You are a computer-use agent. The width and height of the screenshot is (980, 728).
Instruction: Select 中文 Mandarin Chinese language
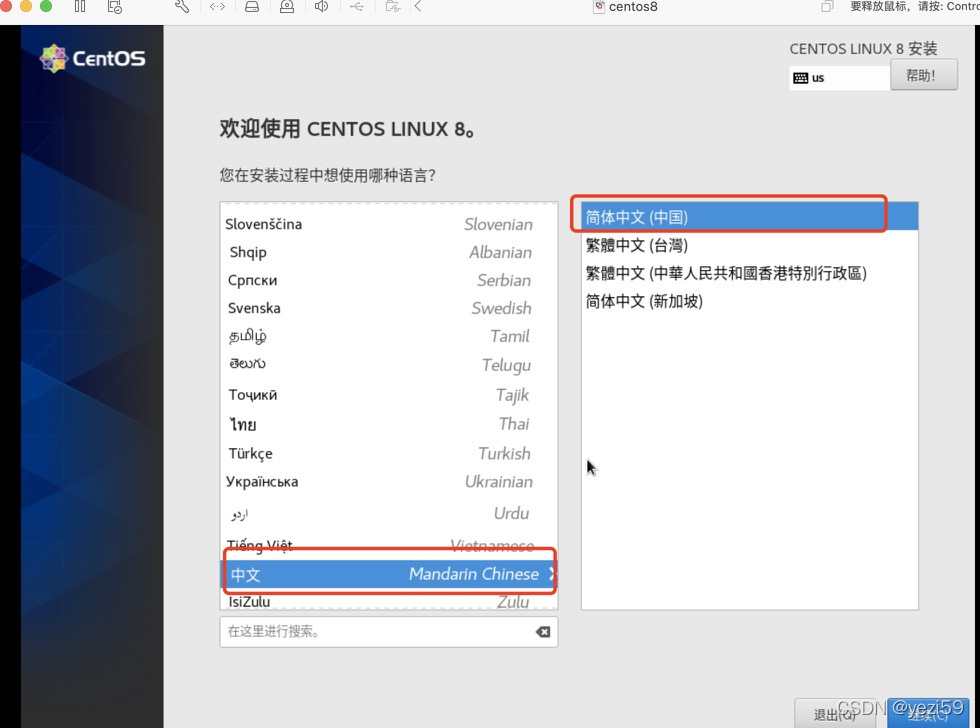pyautogui.click(x=389, y=574)
